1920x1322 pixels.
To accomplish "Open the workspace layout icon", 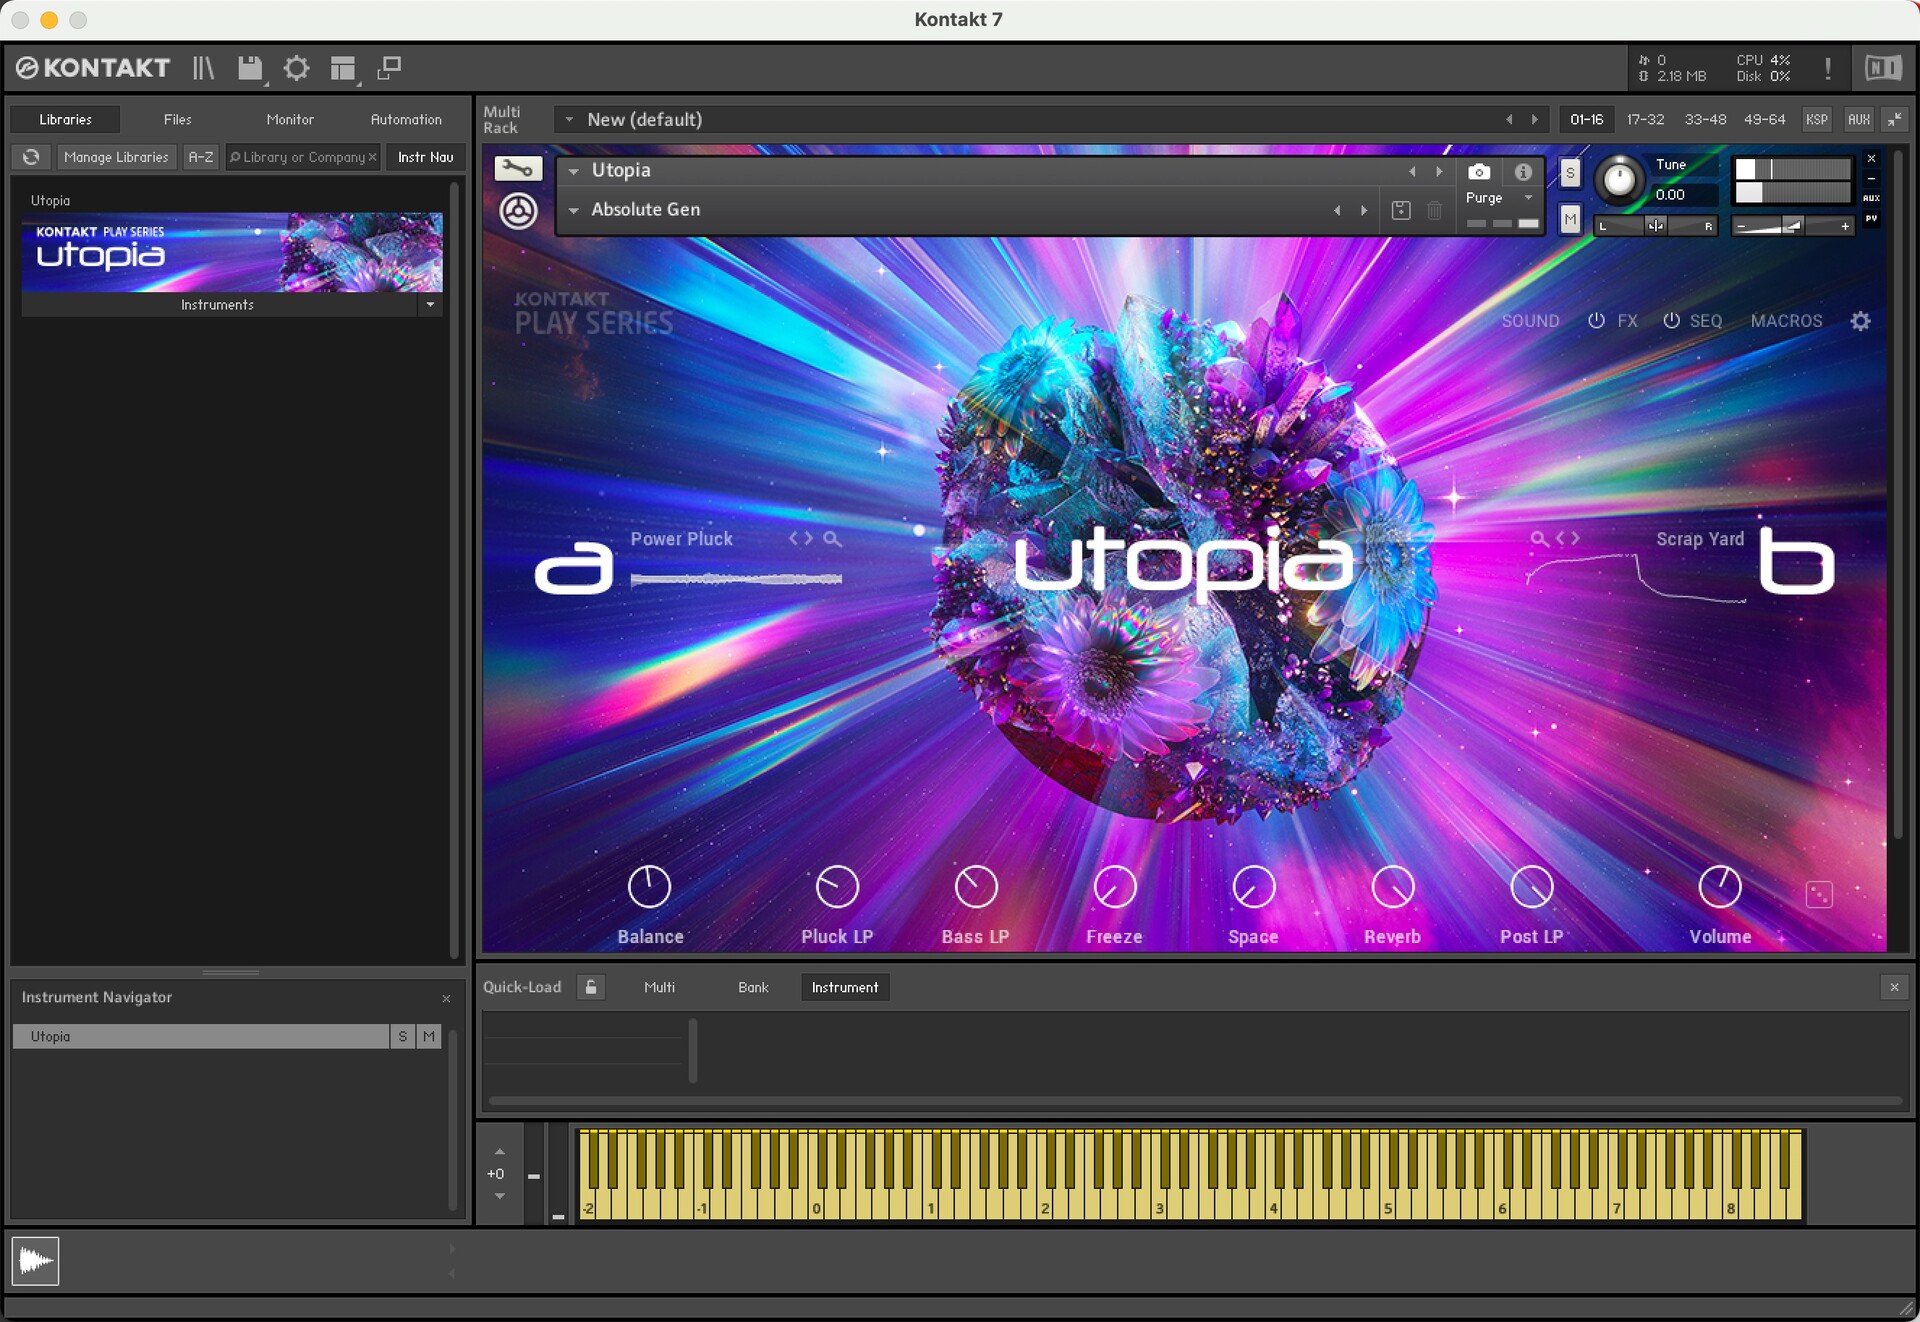I will click(343, 68).
